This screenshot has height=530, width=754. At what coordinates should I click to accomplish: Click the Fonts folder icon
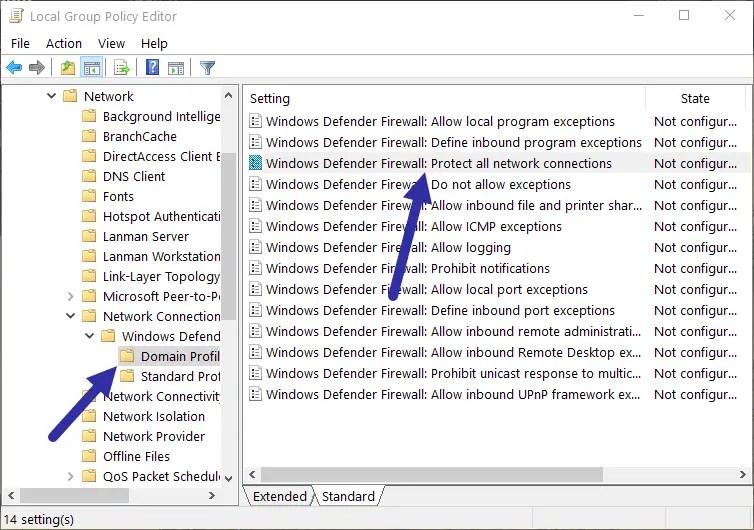[x=89, y=196]
